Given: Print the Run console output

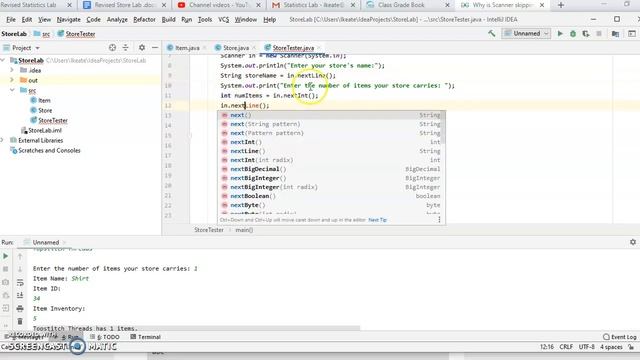Looking at the screenshot, I should [x=20, y=309].
